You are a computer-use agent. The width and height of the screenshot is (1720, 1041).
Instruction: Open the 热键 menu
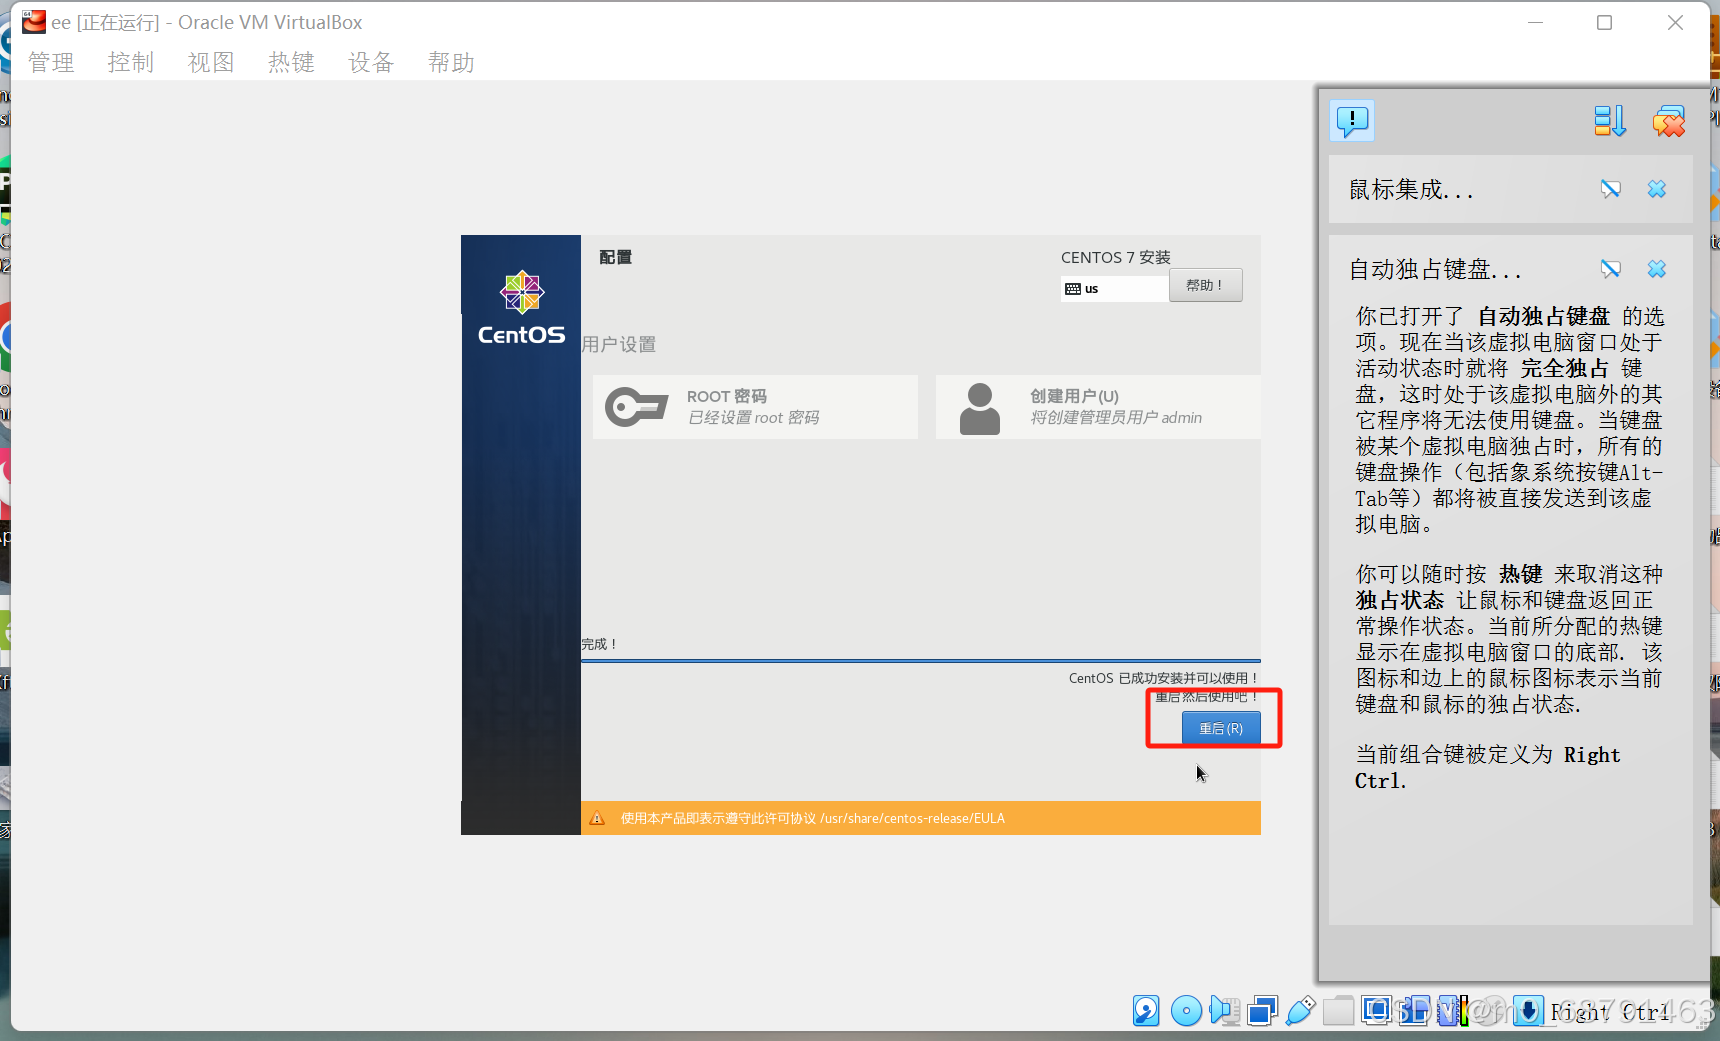pos(291,62)
